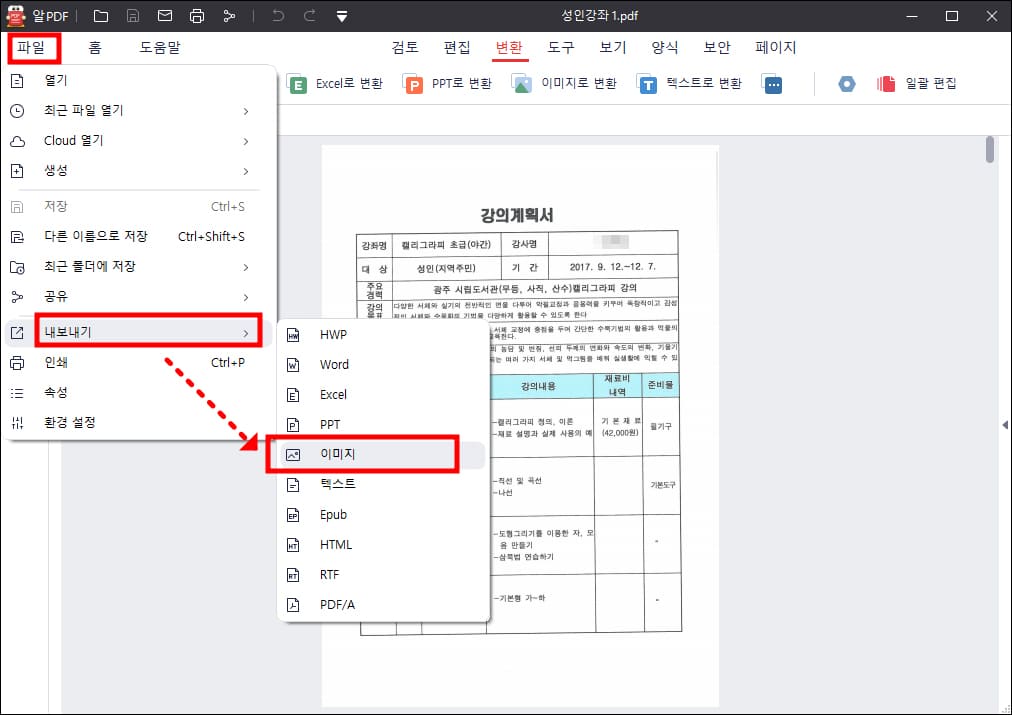Send the PDF via the email icon

tap(165, 15)
